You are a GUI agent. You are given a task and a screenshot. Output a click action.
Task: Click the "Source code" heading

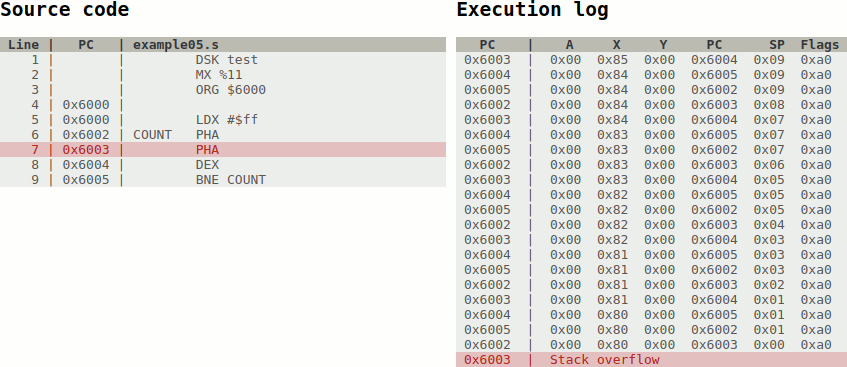[65, 10]
